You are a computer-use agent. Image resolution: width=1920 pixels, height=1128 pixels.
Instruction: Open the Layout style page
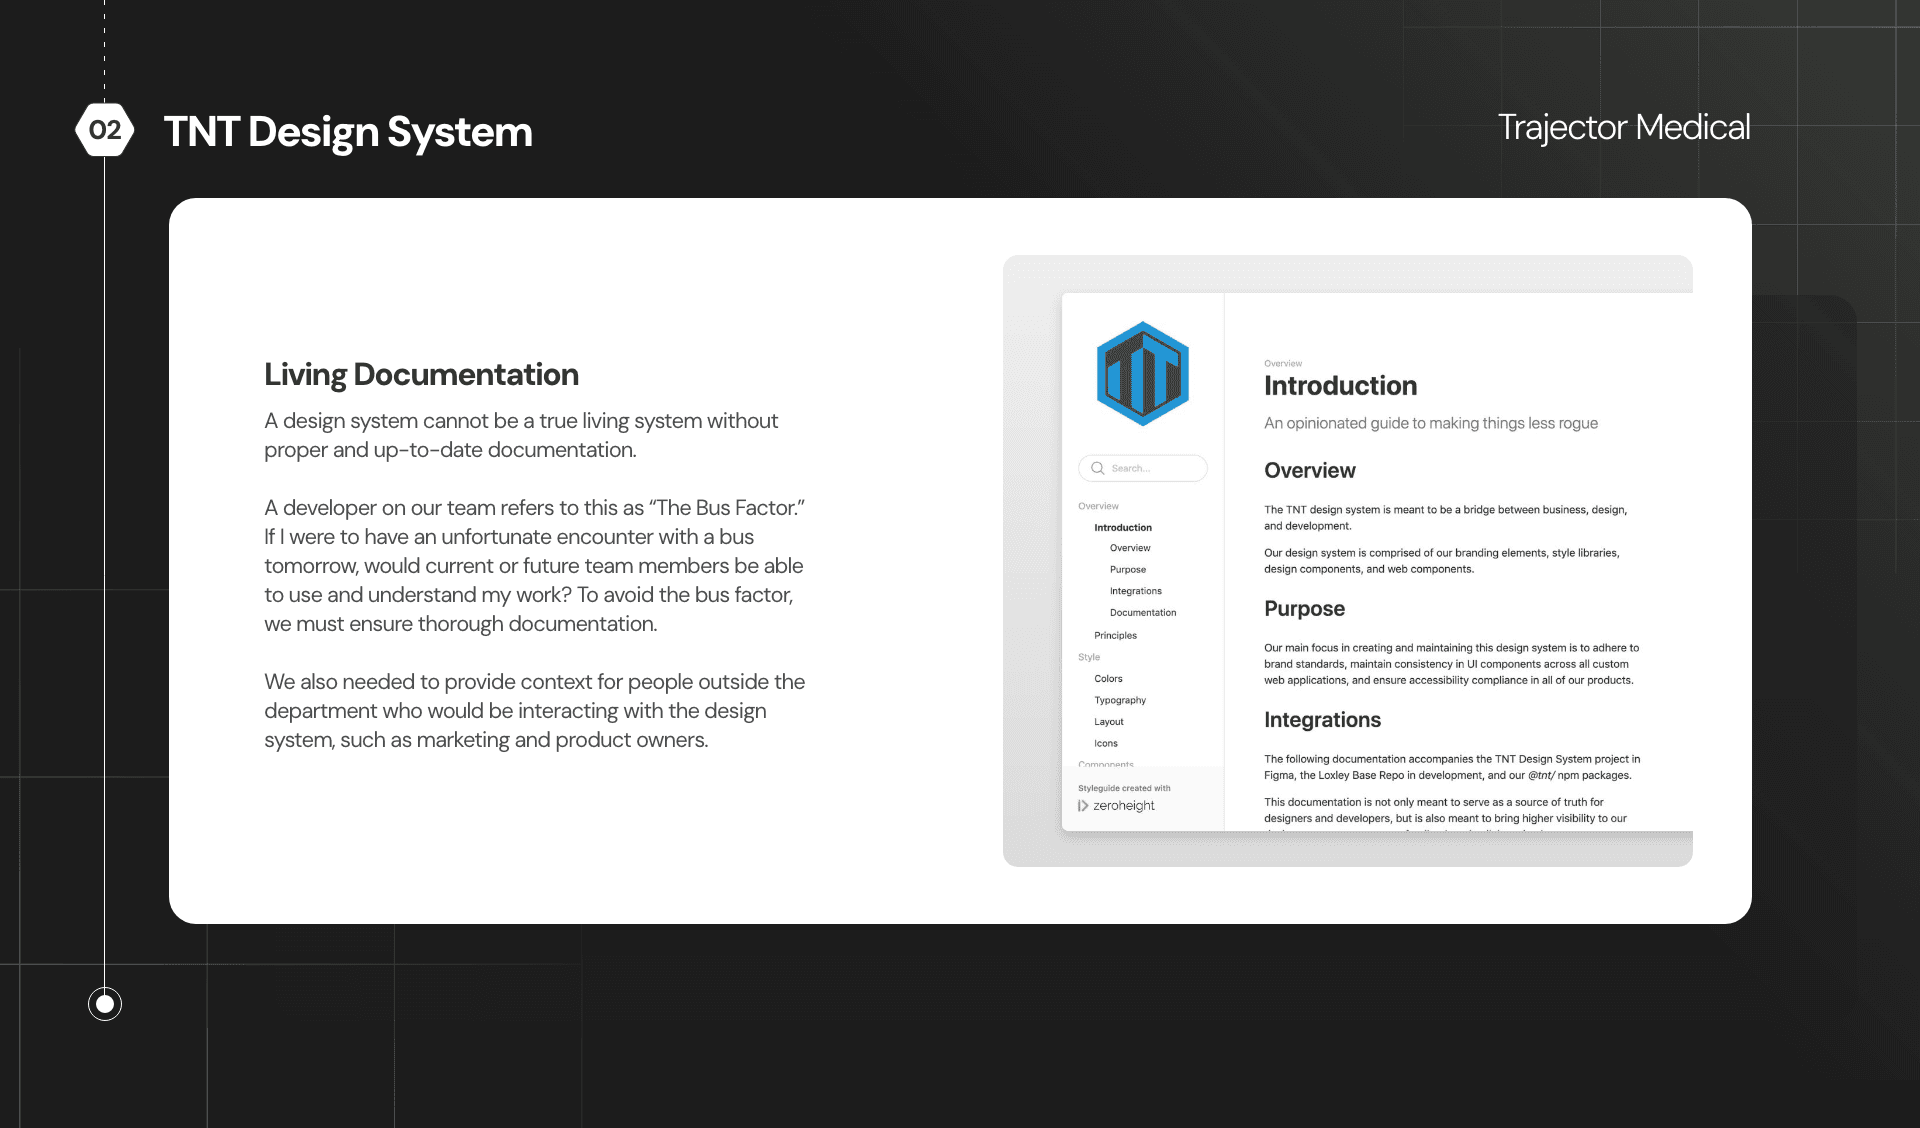tap(1108, 721)
